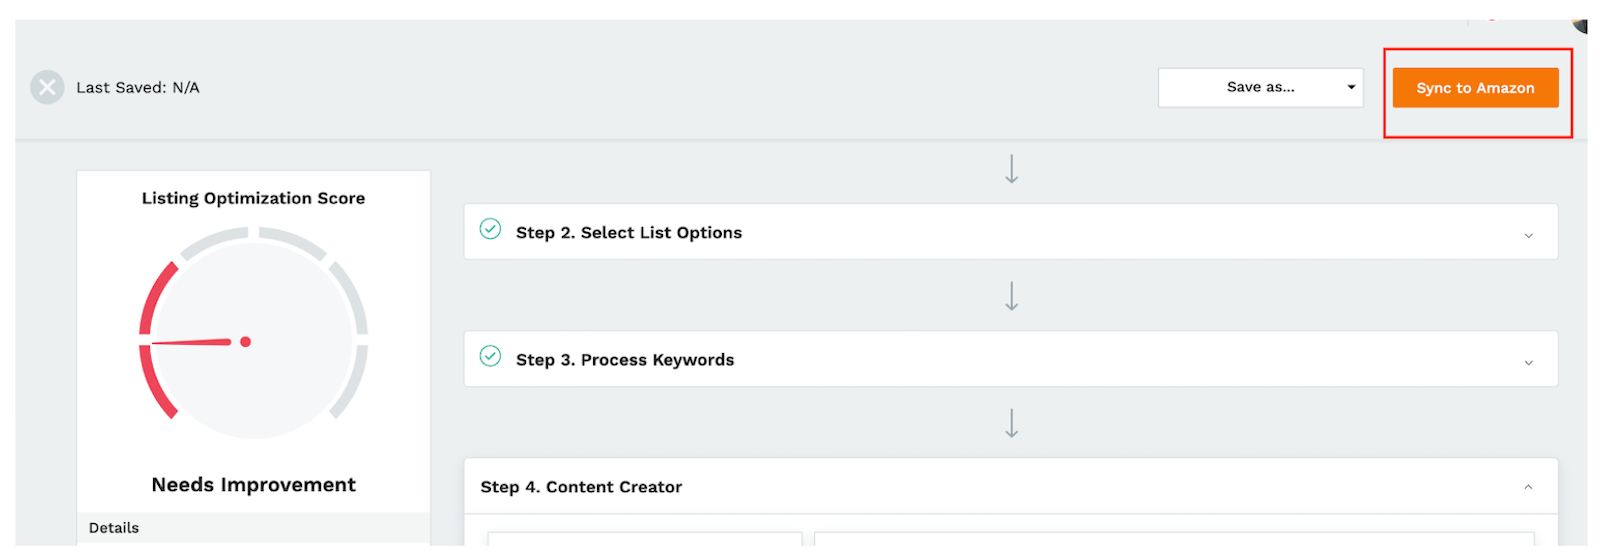Click the green checkmark beside Step 3
Image resolution: width=1600 pixels, height=559 pixels.
[490, 357]
